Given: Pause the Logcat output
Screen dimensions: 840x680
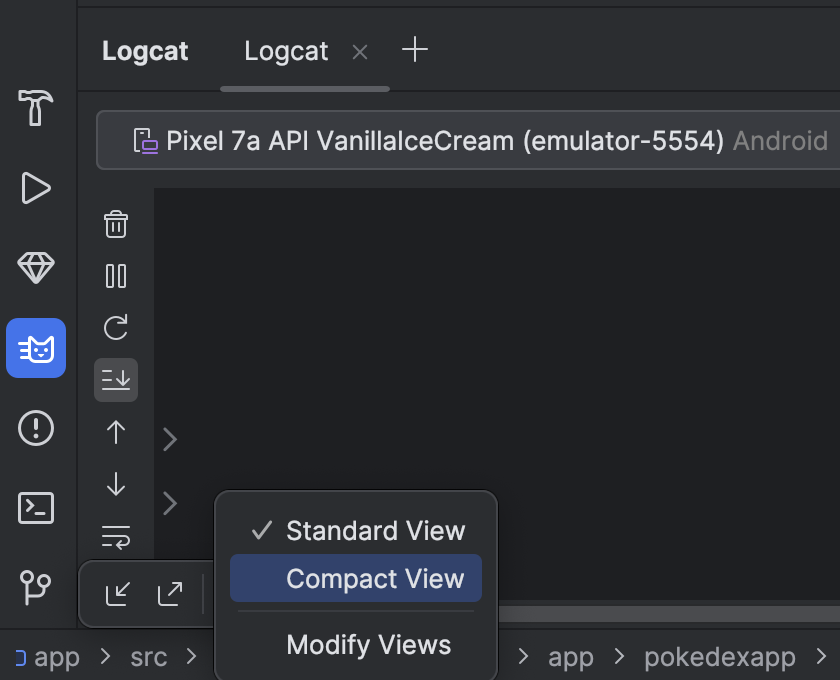Looking at the screenshot, I should coord(116,276).
